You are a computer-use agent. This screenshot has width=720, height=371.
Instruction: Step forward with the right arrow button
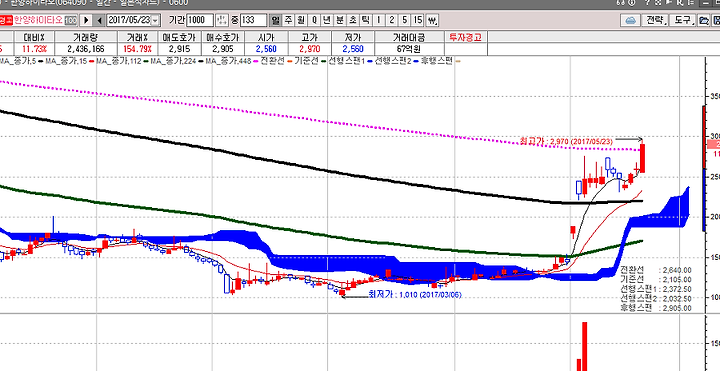[86, 21]
